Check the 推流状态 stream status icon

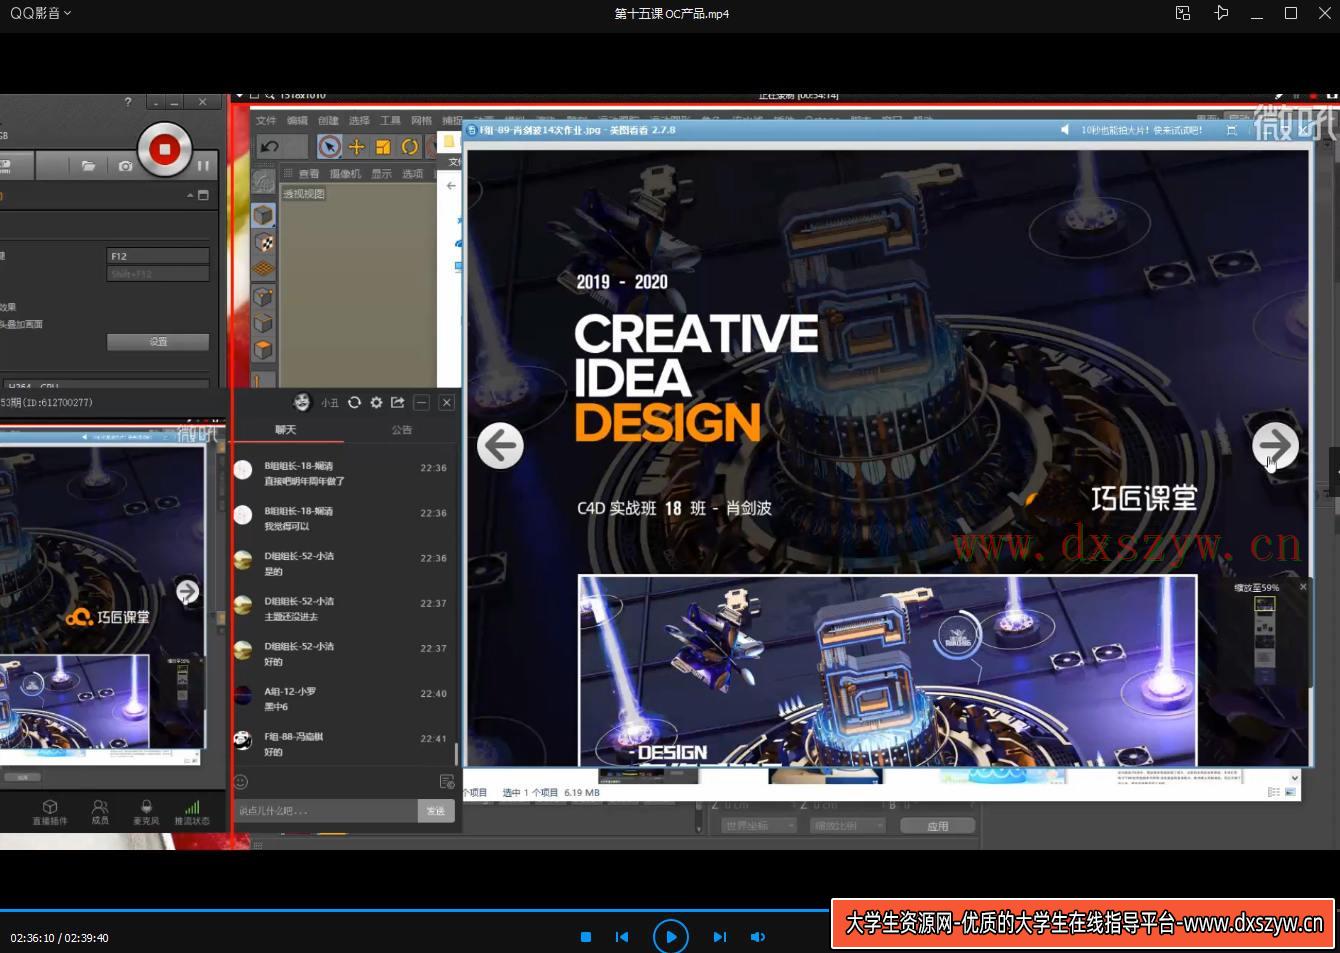(192, 812)
